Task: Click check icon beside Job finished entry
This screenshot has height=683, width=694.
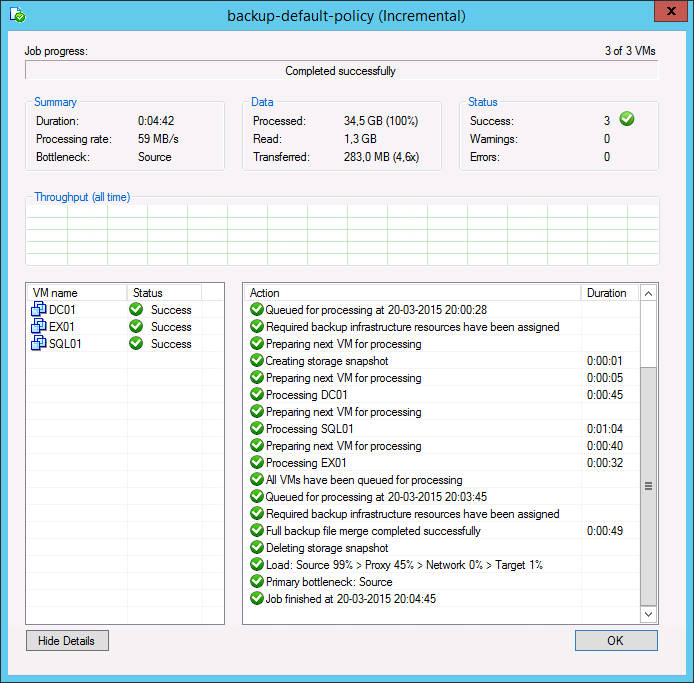Action: pyautogui.click(x=257, y=599)
